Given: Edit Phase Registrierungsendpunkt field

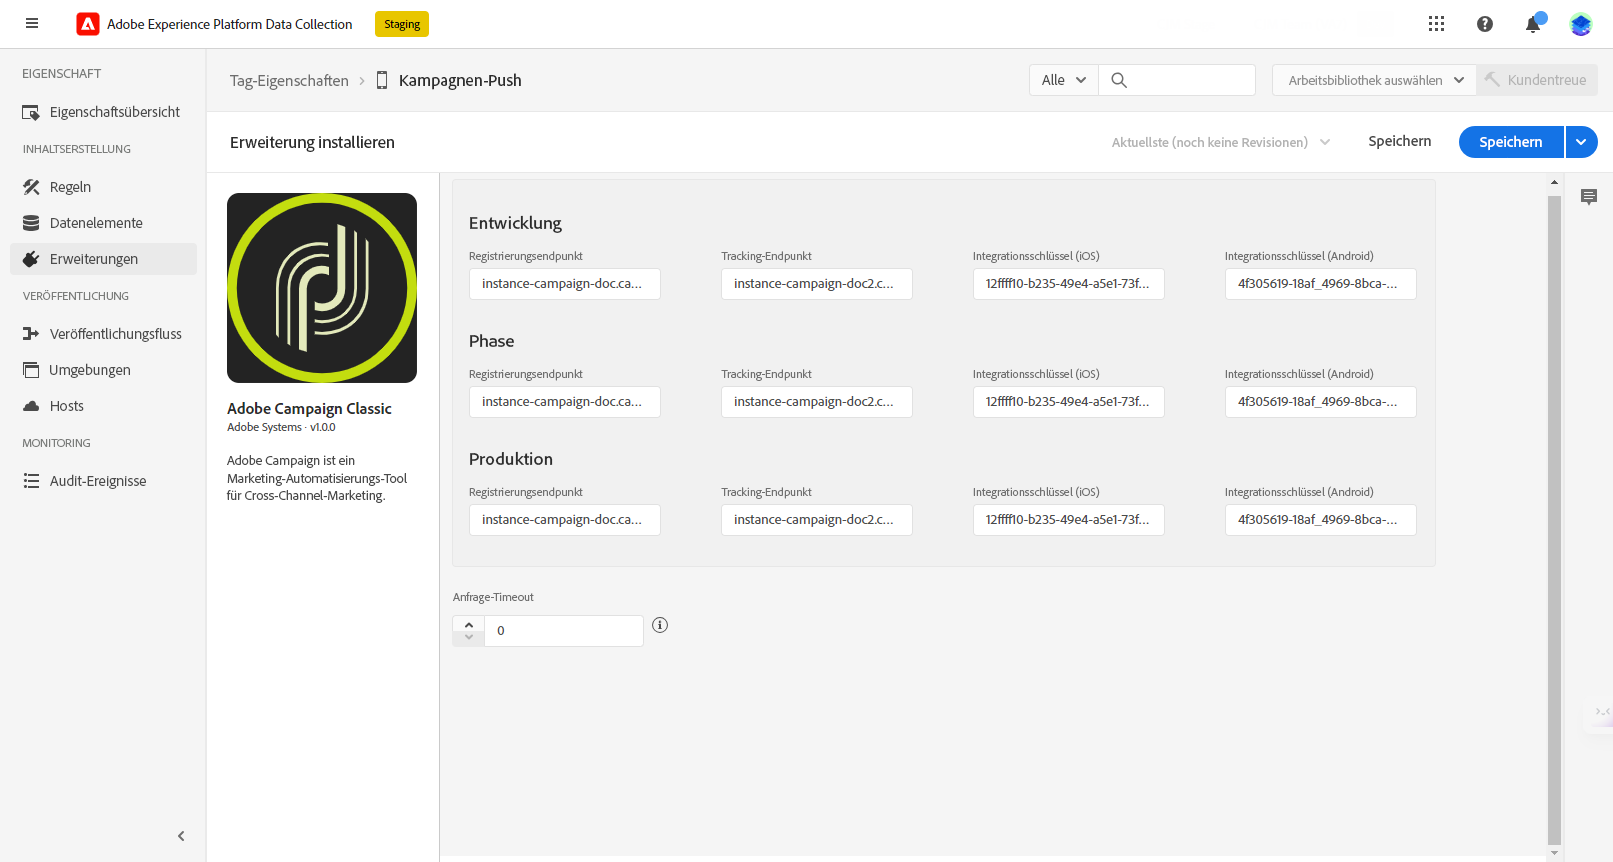Looking at the screenshot, I should [x=565, y=402].
